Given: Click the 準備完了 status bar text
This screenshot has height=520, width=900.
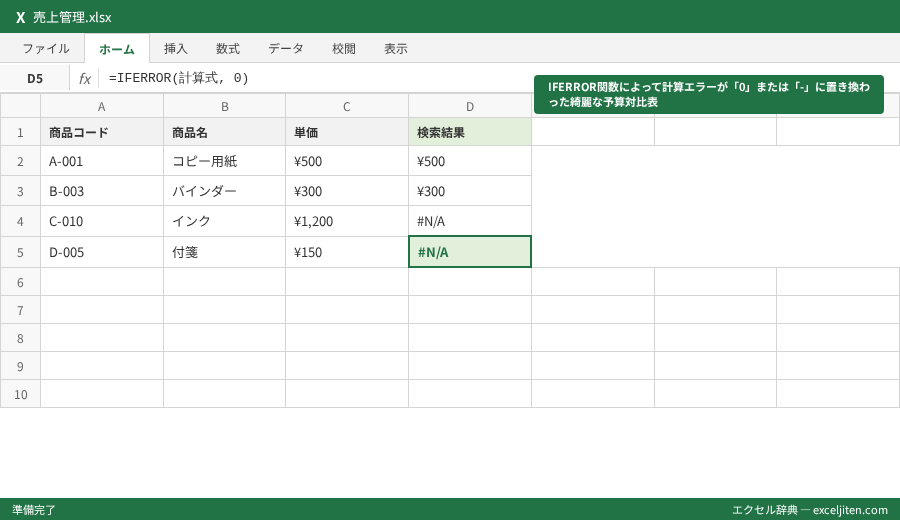Looking at the screenshot, I should 34,510.
